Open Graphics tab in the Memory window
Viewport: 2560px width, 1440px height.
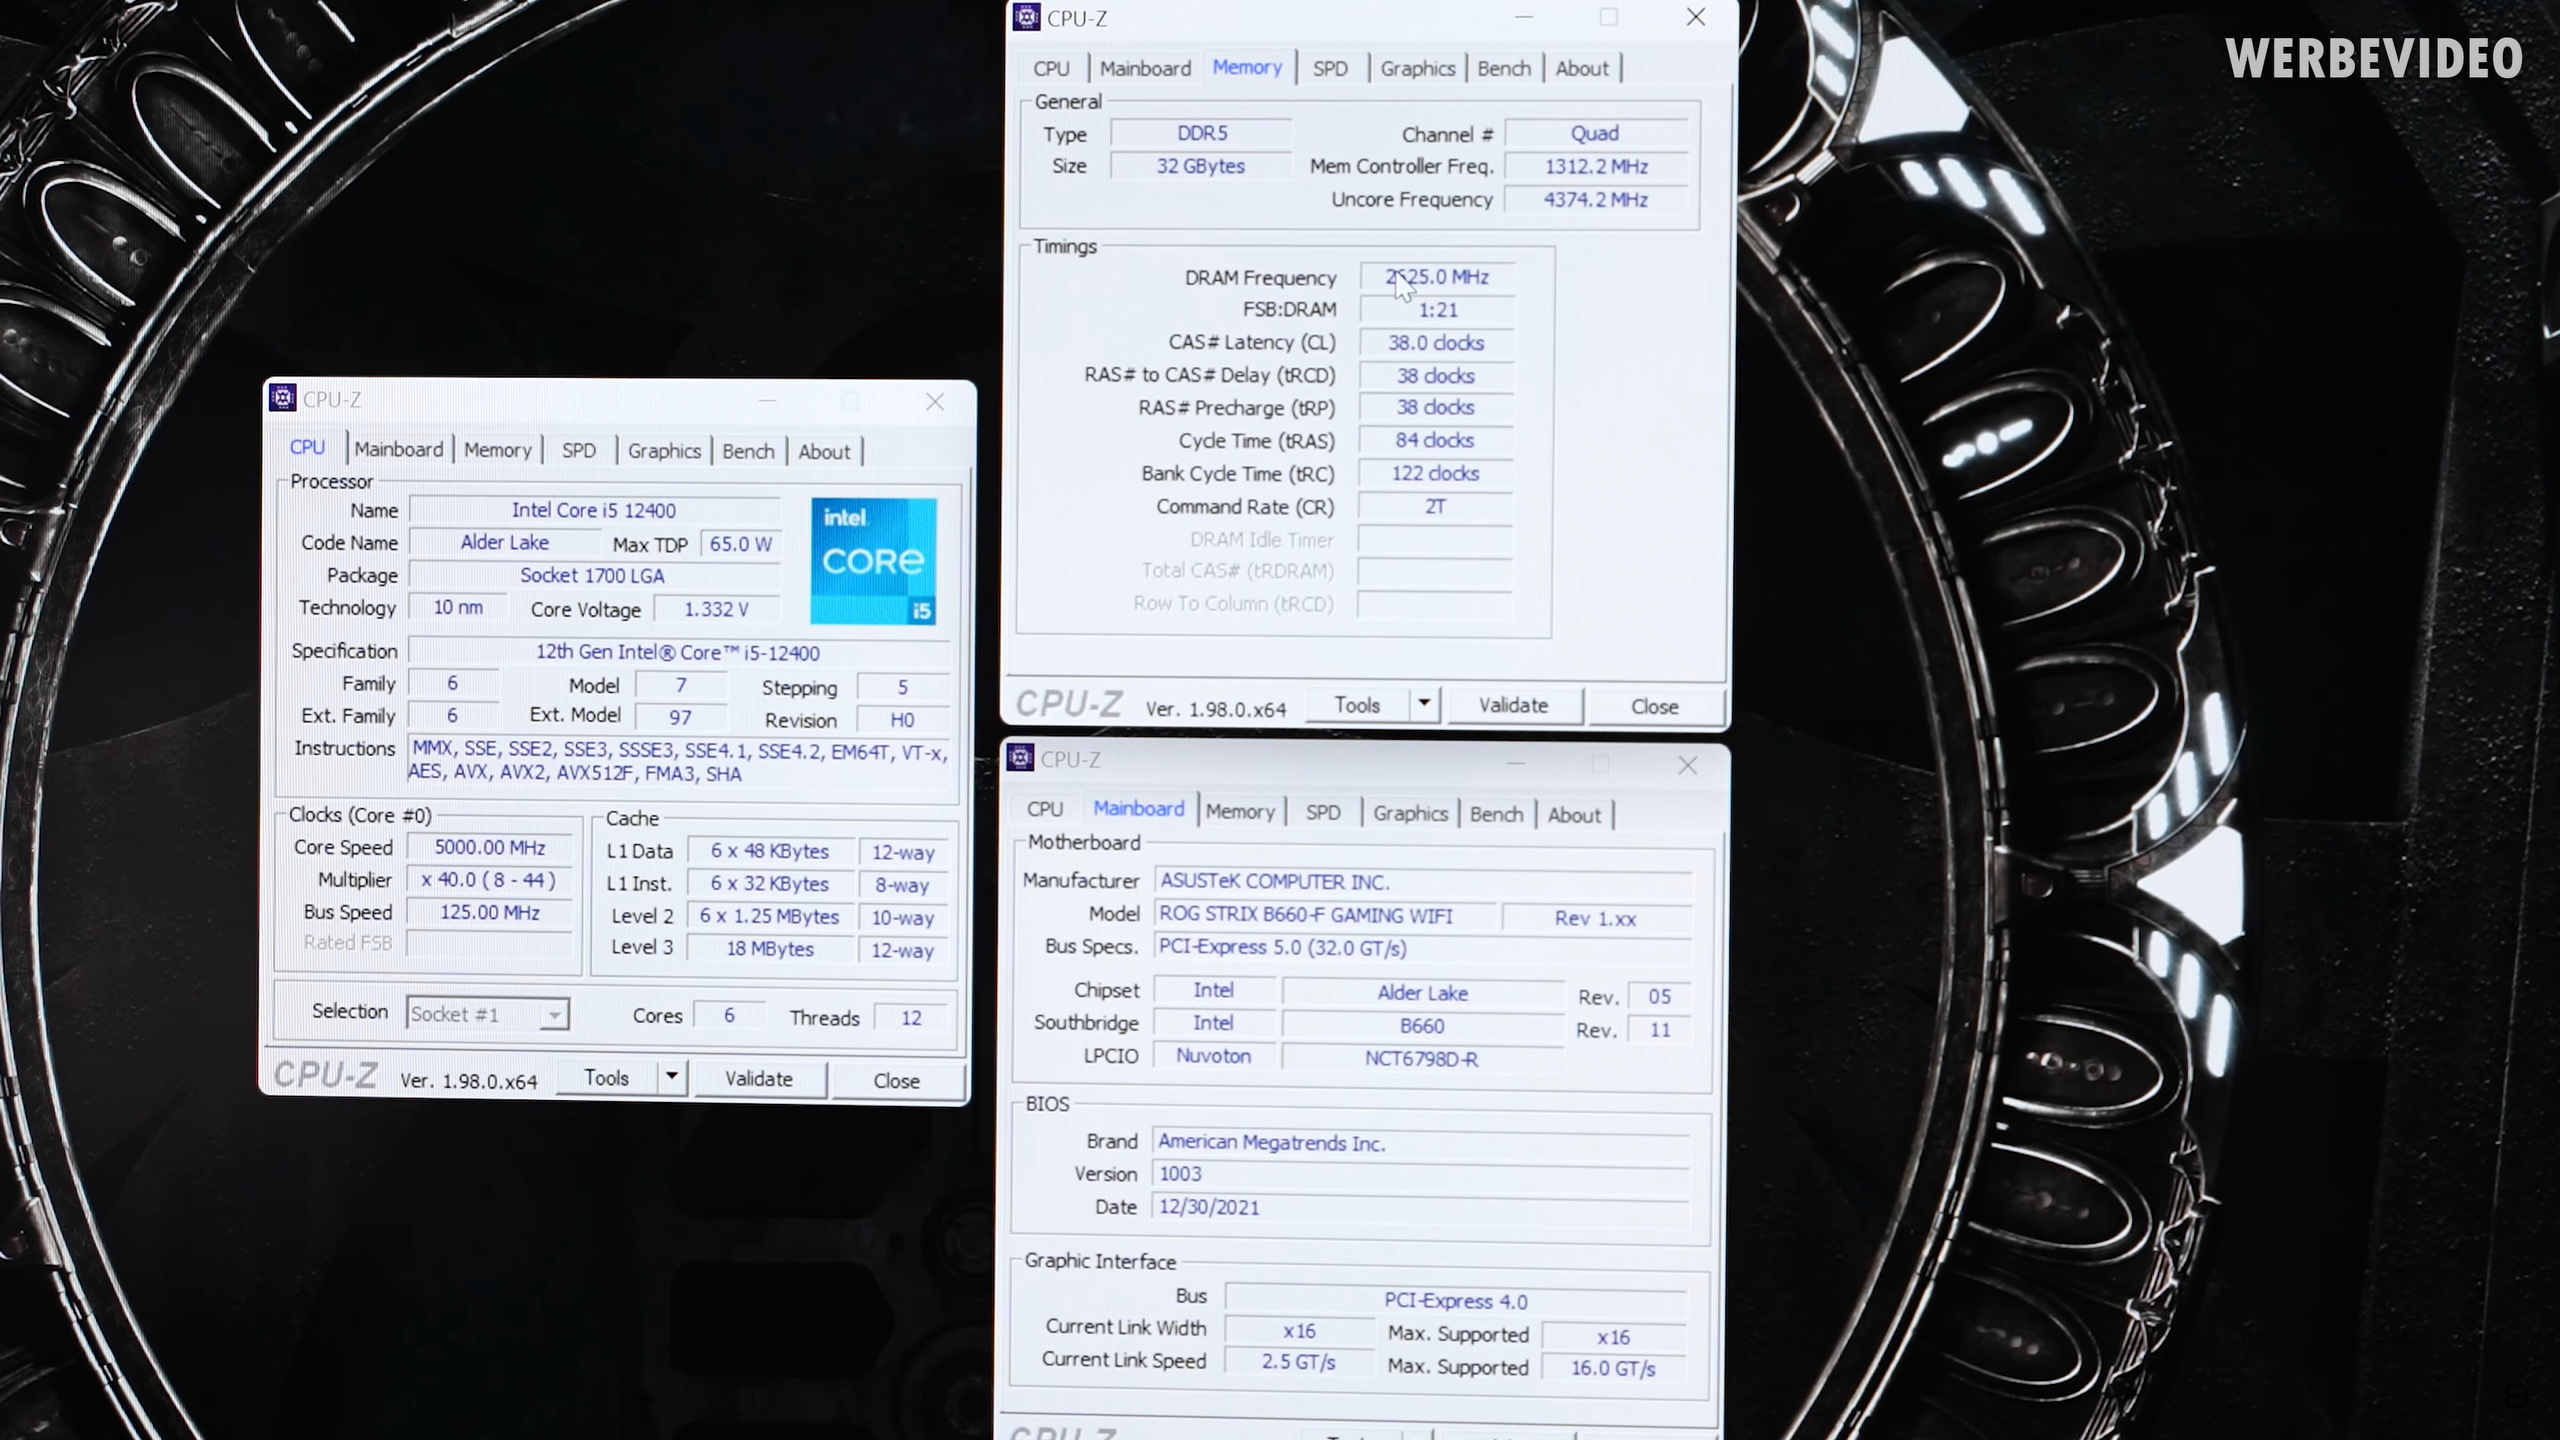(x=1417, y=68)
